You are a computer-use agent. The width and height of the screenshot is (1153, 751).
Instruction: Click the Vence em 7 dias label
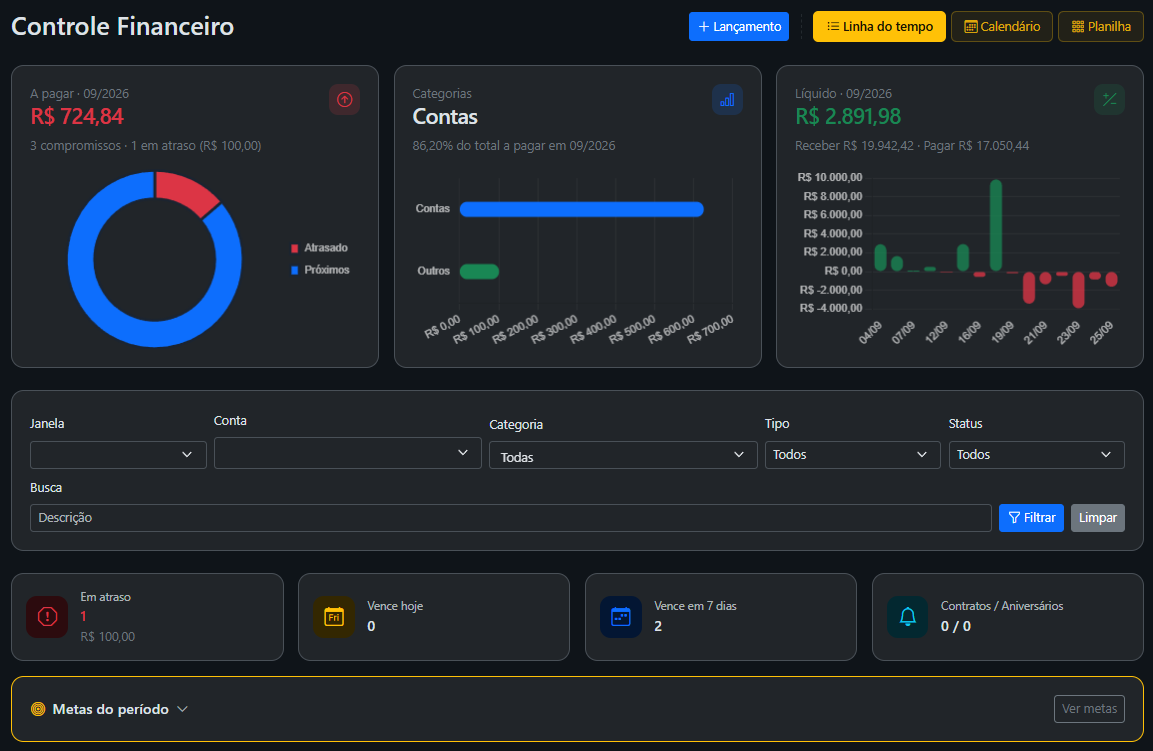pyautogui.click(x=695, y=606)
